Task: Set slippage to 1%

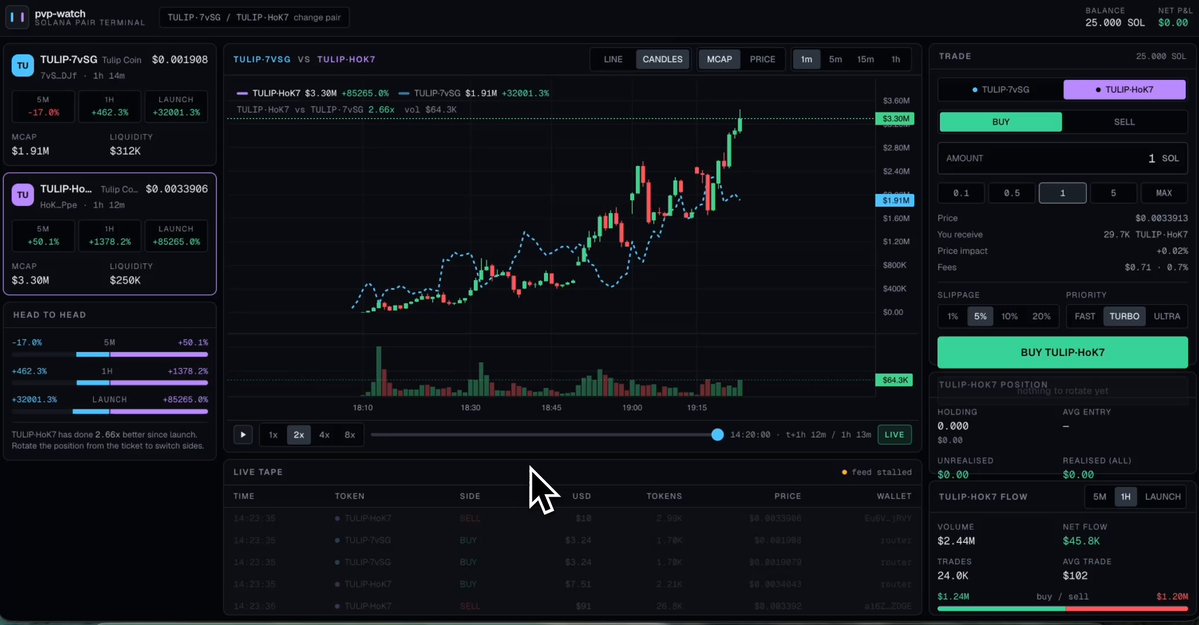Action: coord(953,316)
